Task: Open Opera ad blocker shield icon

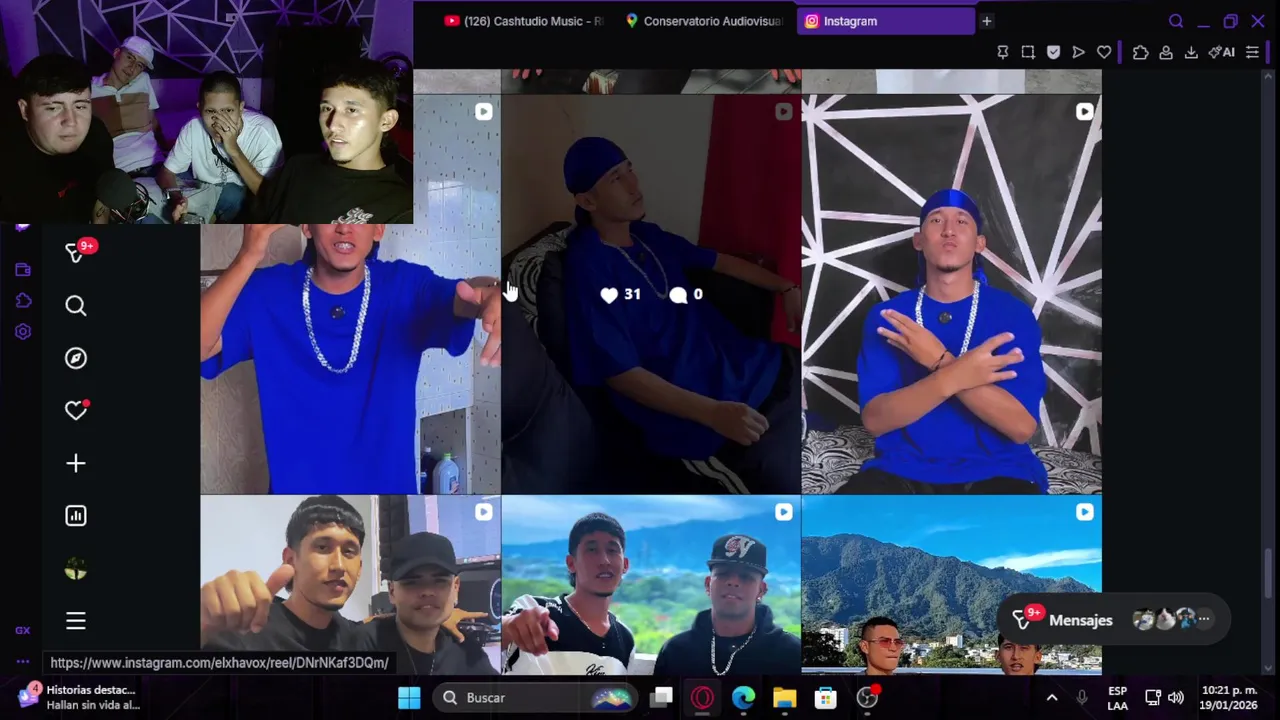Action: pos(1053,52)
